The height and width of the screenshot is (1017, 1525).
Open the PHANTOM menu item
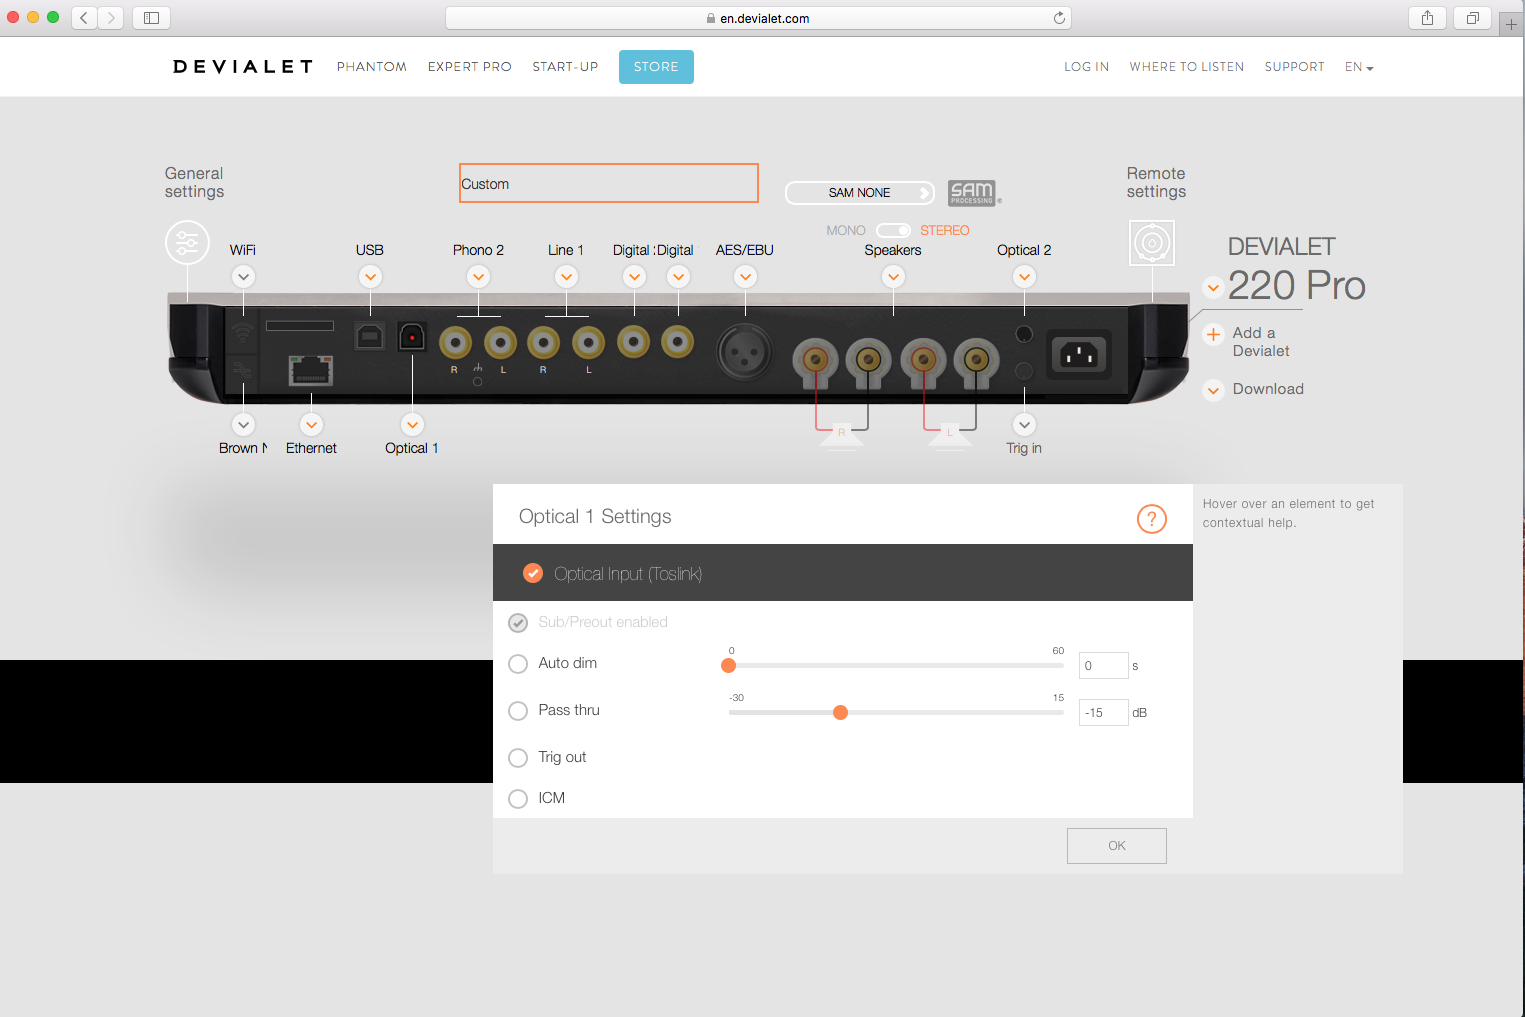point(372,67)
